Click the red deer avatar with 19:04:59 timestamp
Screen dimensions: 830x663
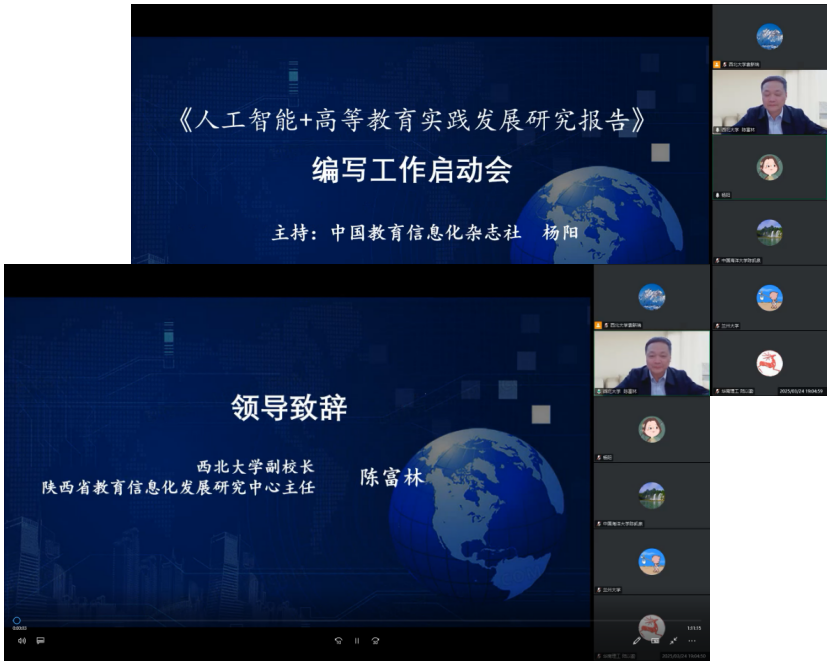coord(769,363)
